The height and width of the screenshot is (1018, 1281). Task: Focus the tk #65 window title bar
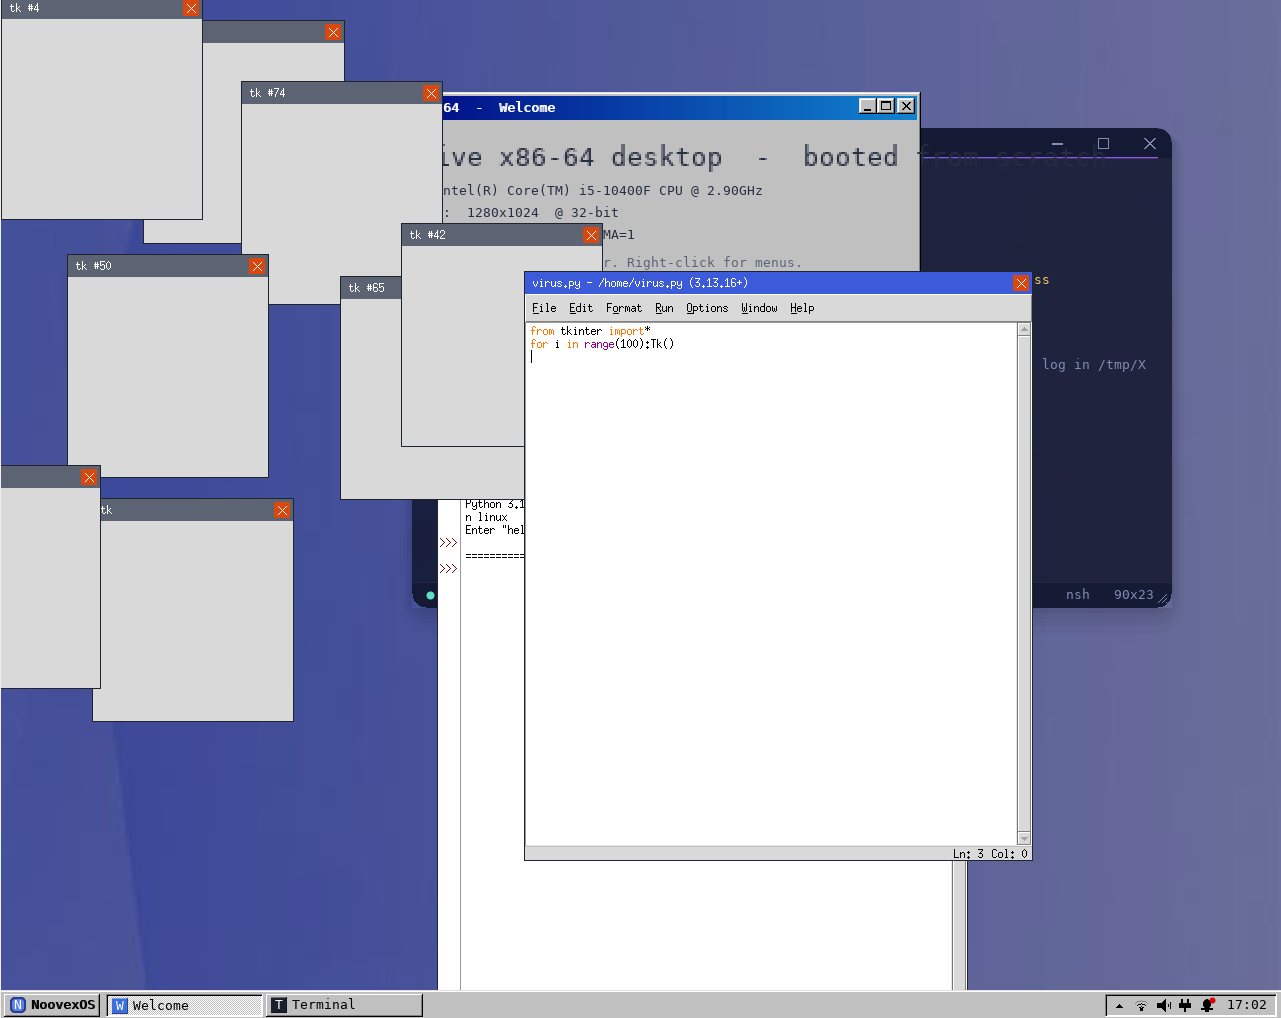point(371,288)
